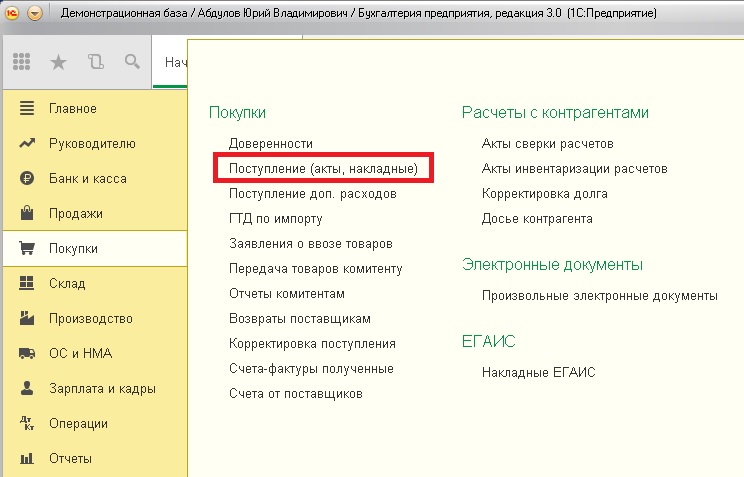Open the search magnifier icon
Viewport: 744px width, 477px height.
132,62
